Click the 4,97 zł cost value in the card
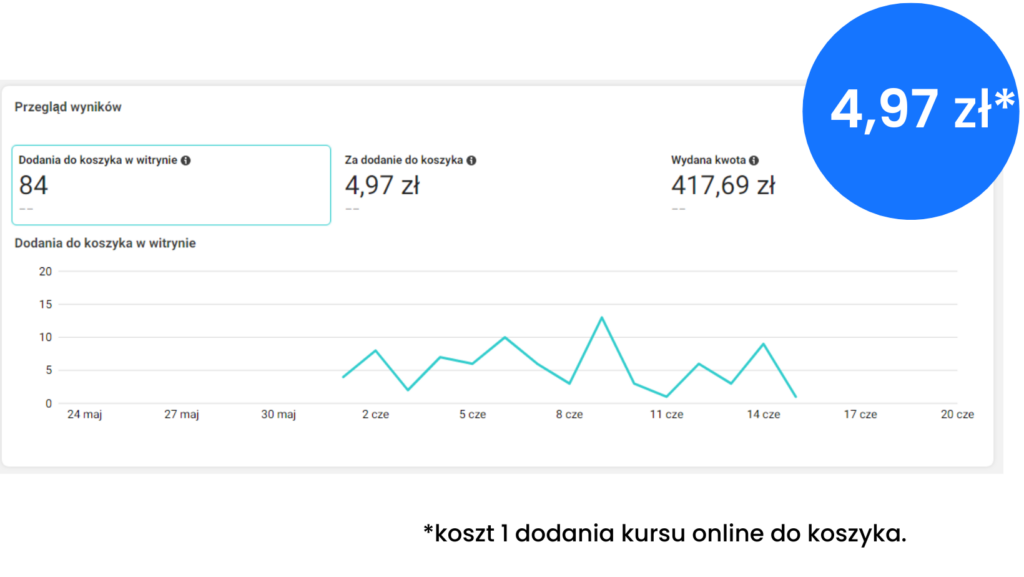1024x577 pixels. (382, 186)
